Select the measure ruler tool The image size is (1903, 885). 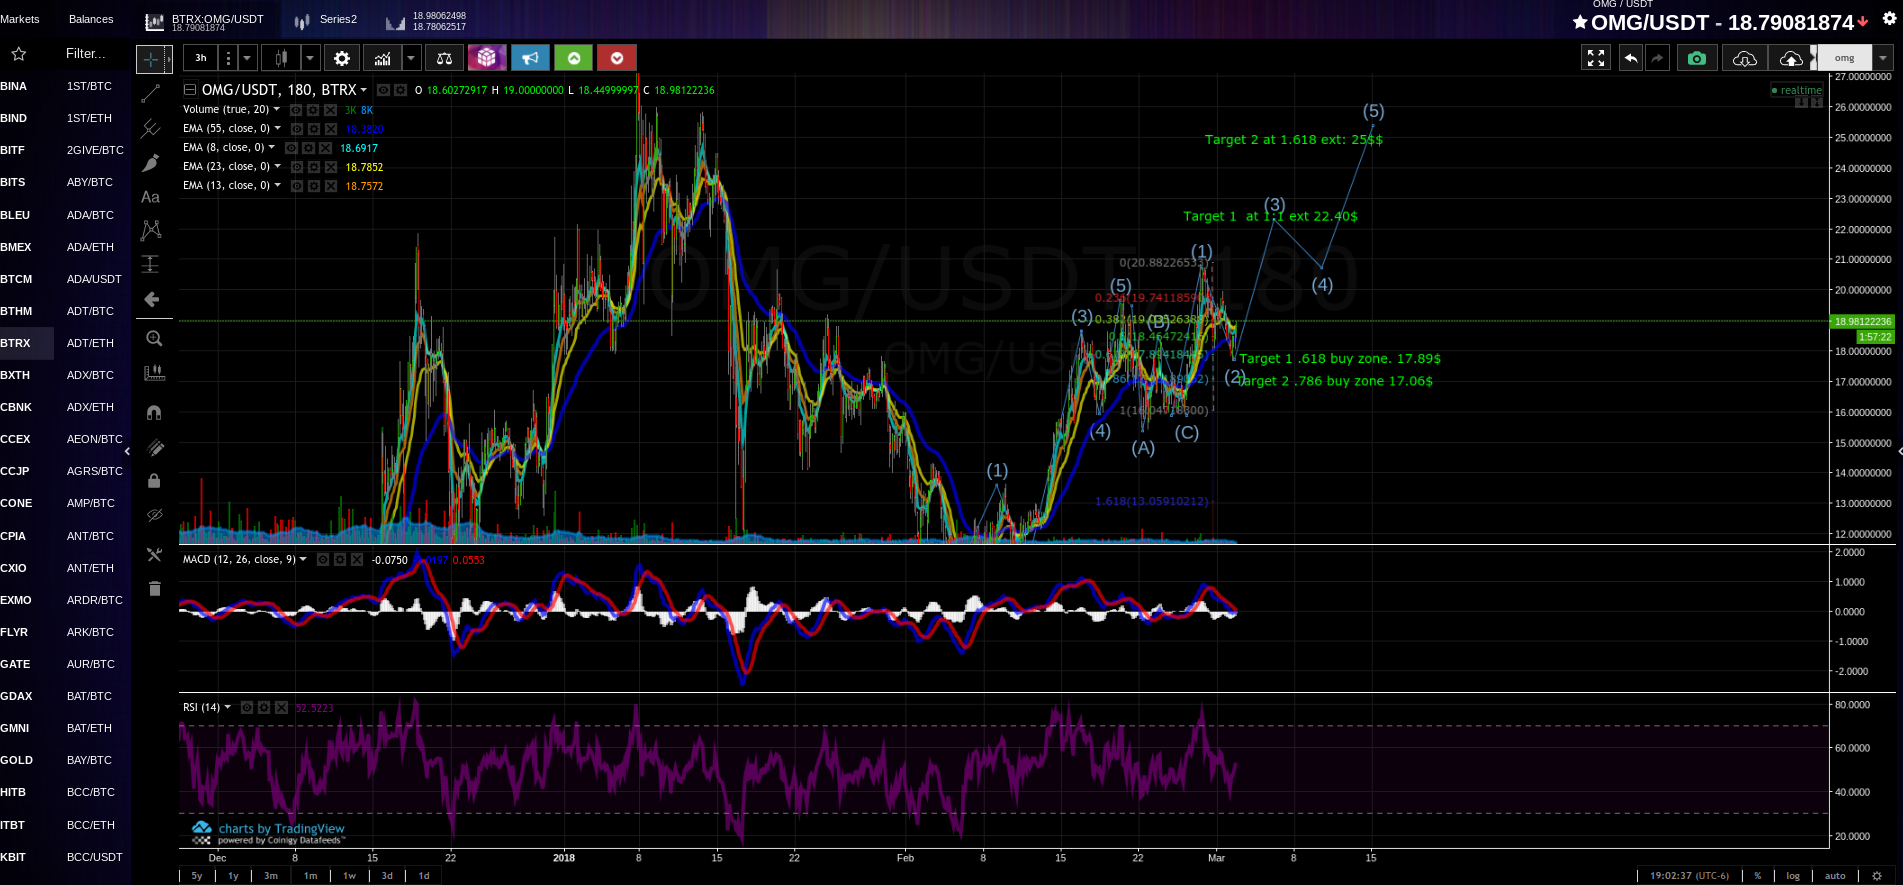coord(154,373)
